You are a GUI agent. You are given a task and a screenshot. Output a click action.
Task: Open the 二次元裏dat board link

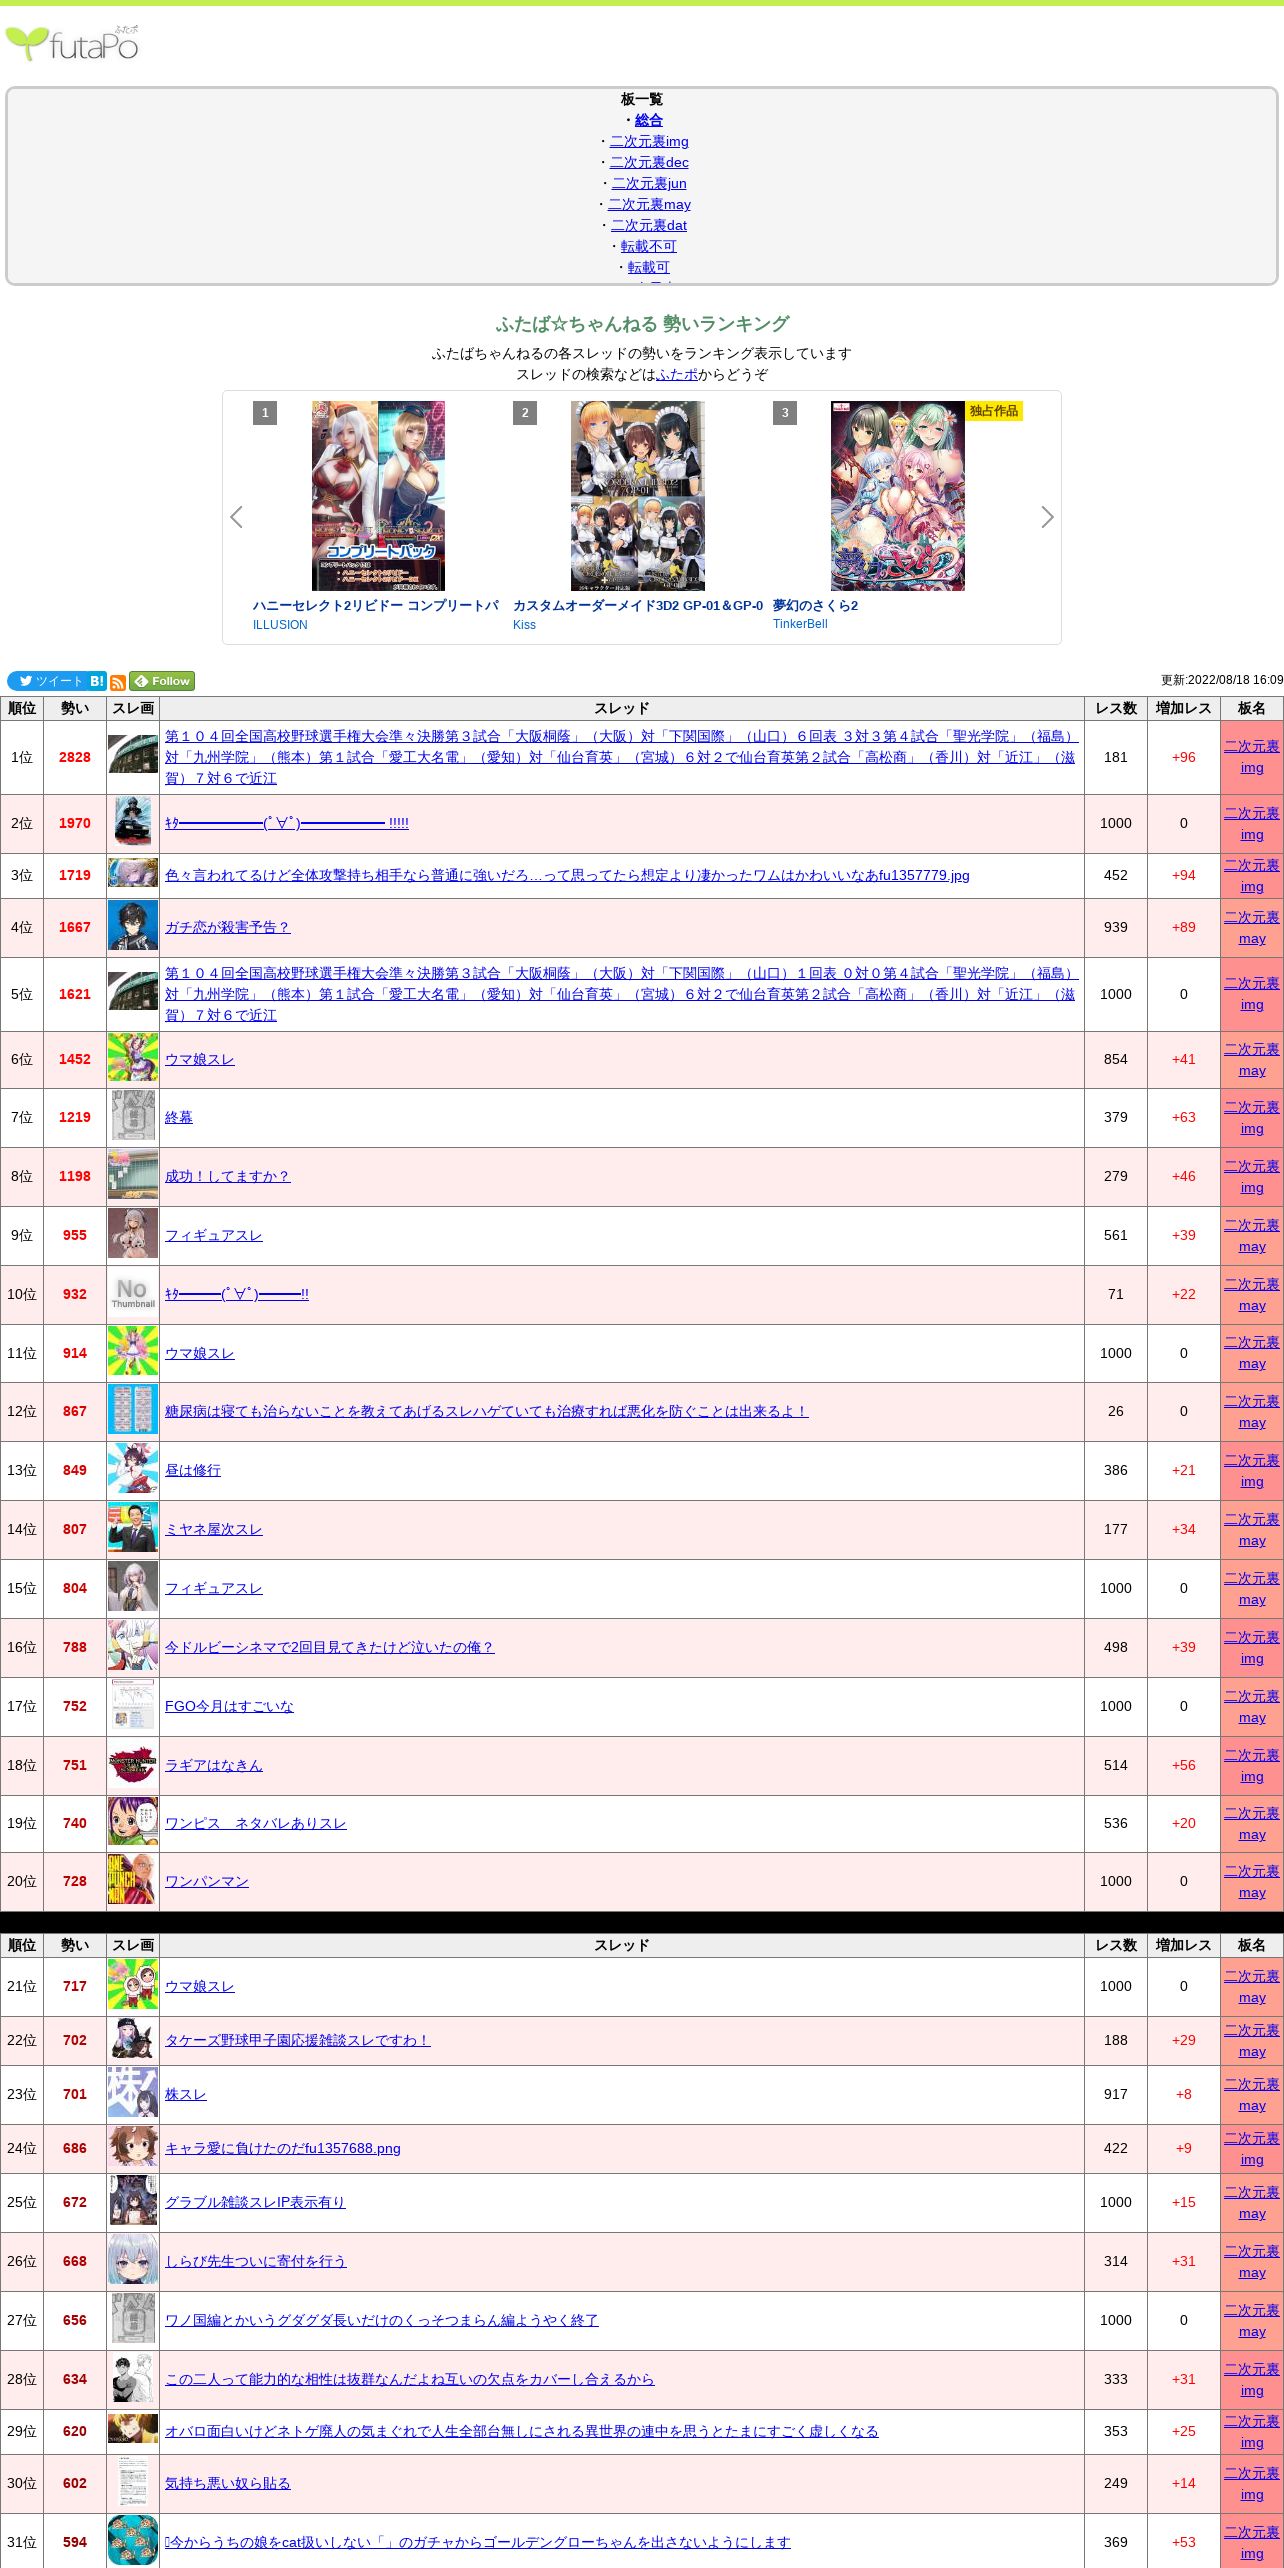click(x=649, y=225)
